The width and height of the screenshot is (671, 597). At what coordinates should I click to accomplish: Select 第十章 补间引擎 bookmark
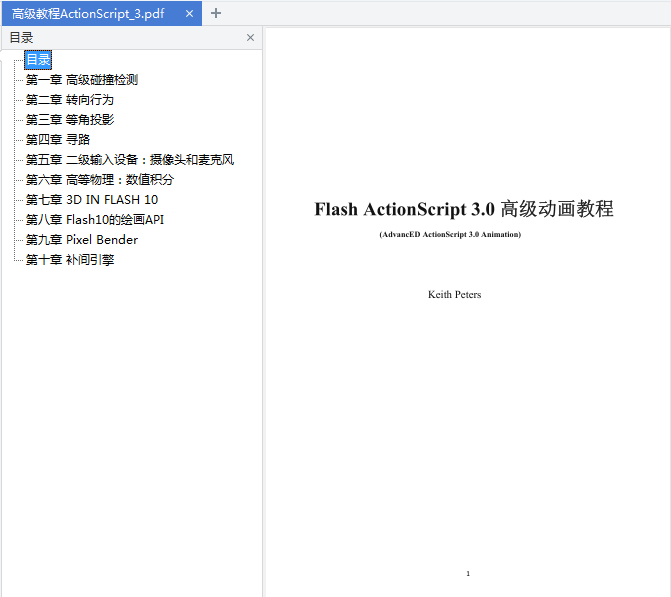pyautogui.click(x=70, y=260)
